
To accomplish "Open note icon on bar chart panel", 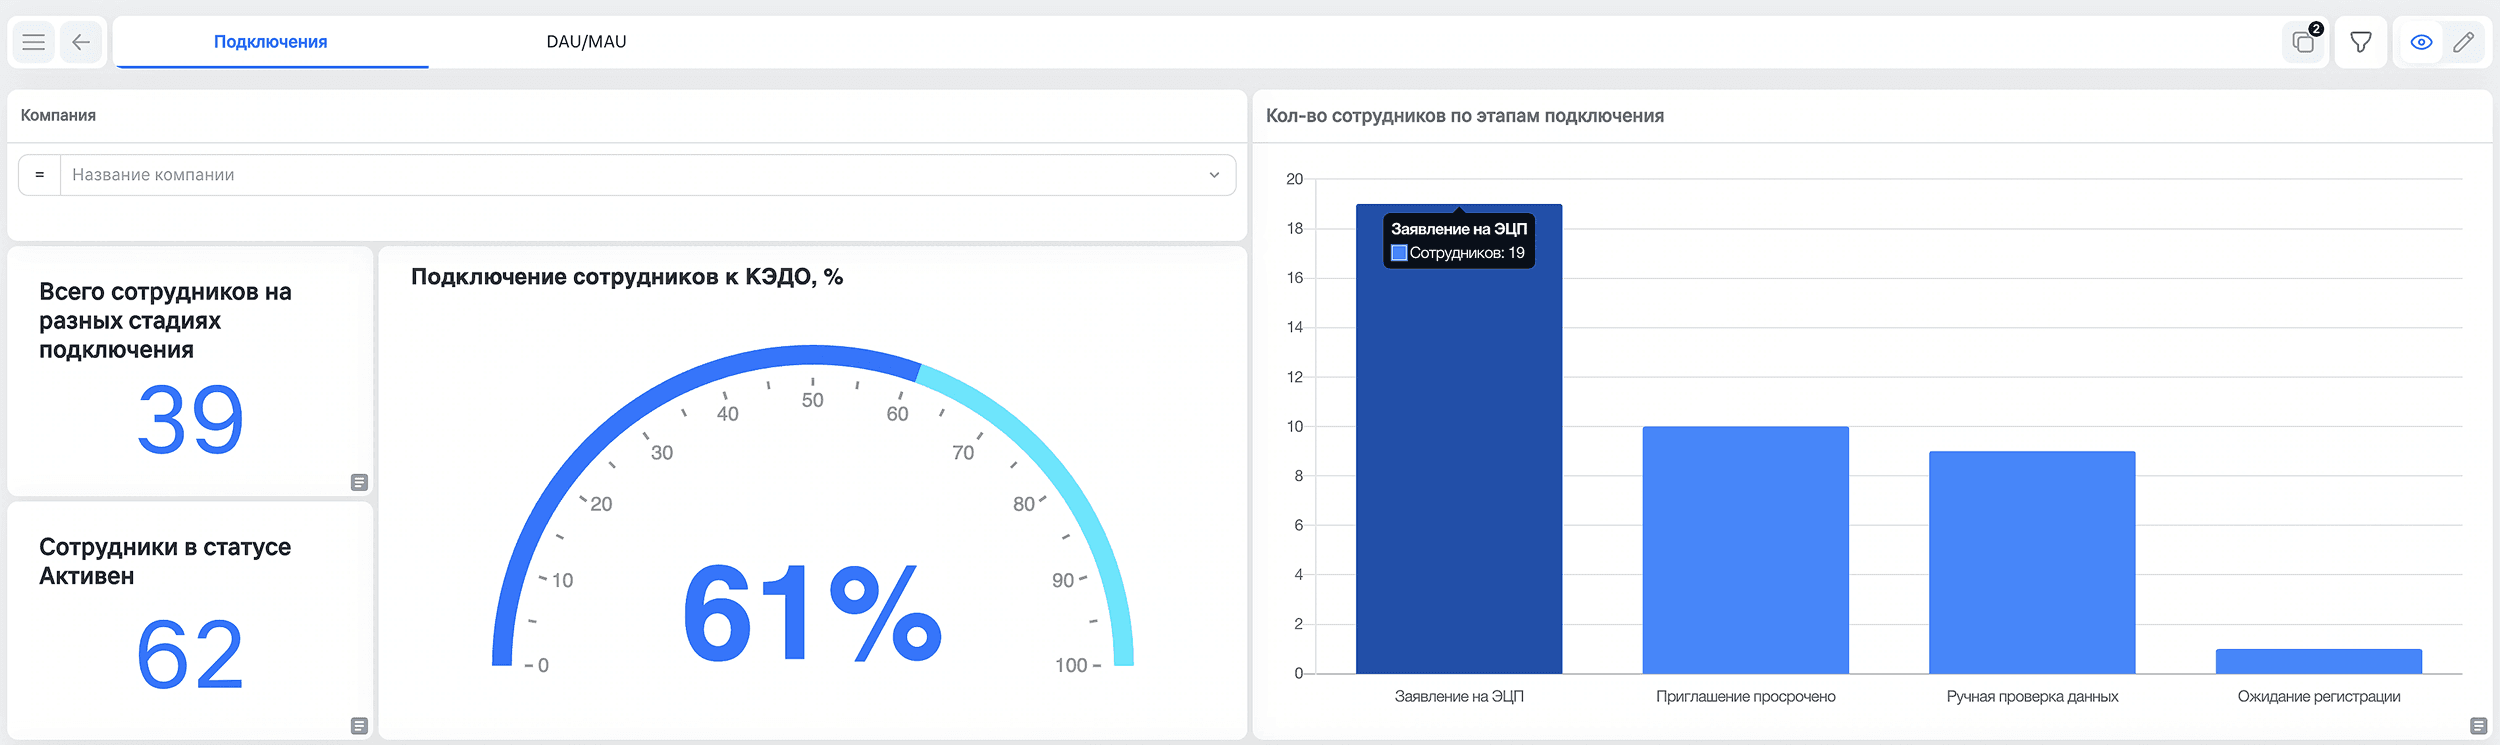I will (2479, 726).
